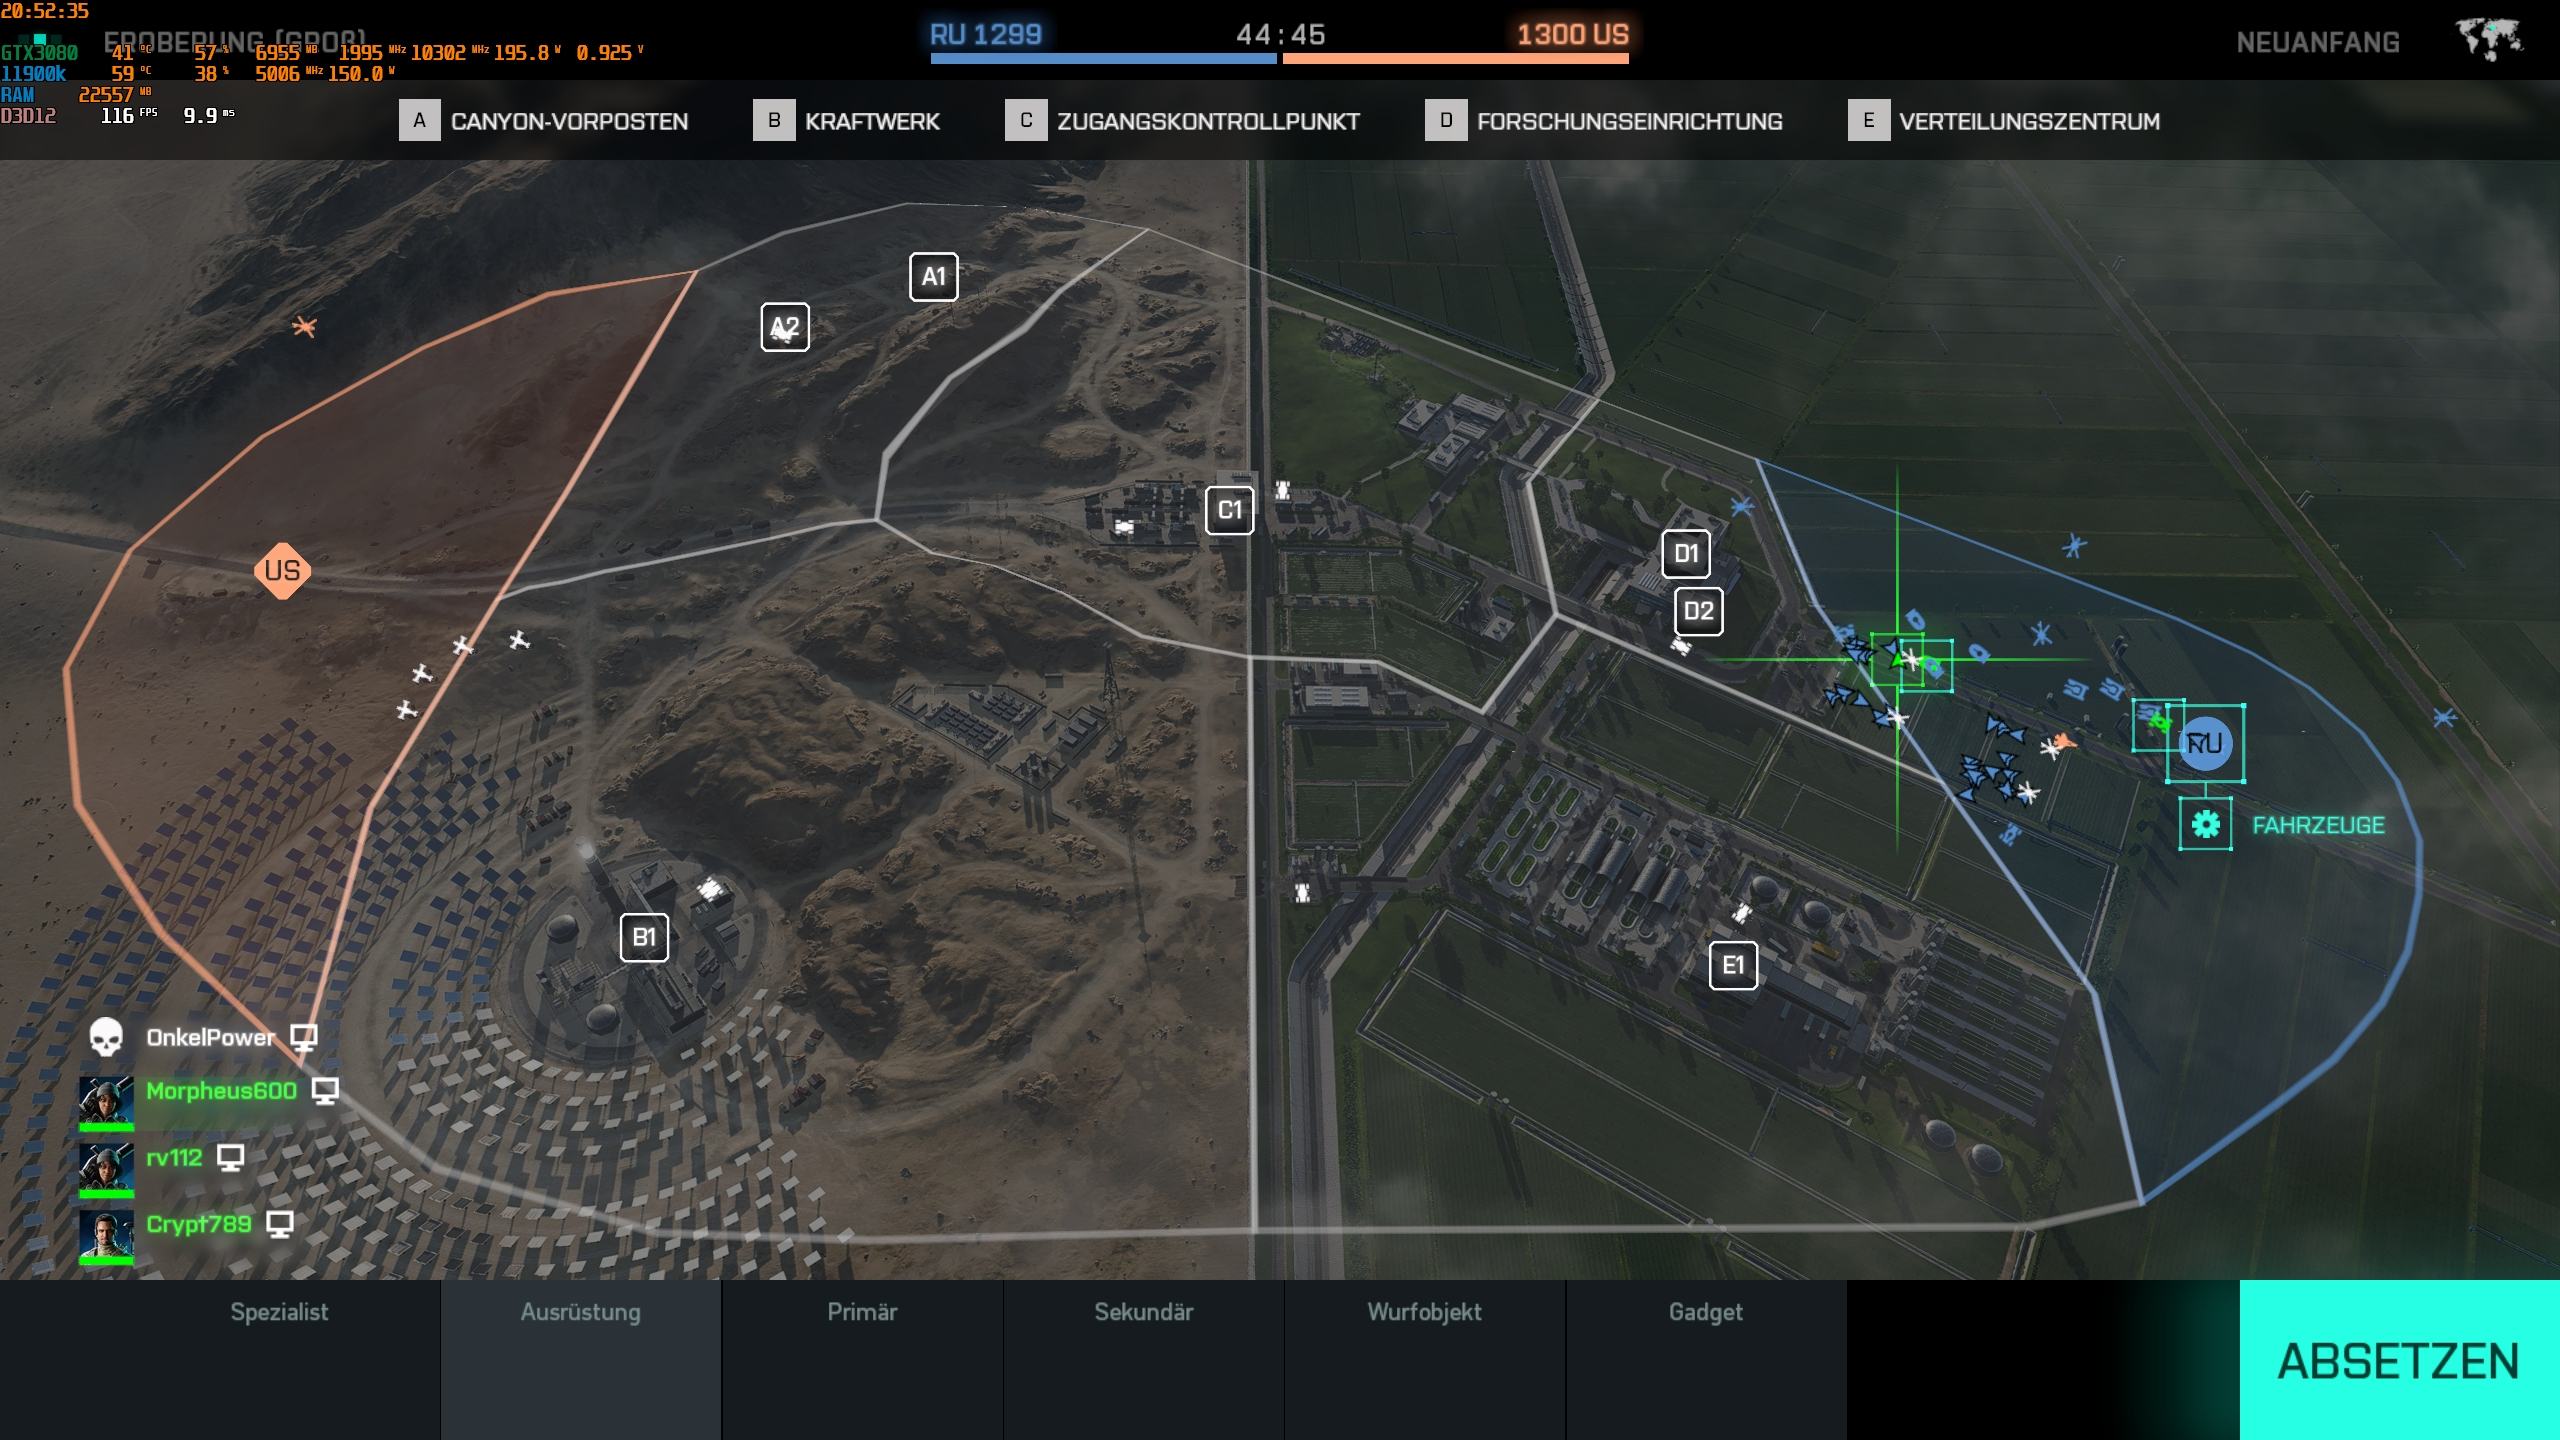
Task: Click Crypt789's specialist portrait
Action: 106,1236
